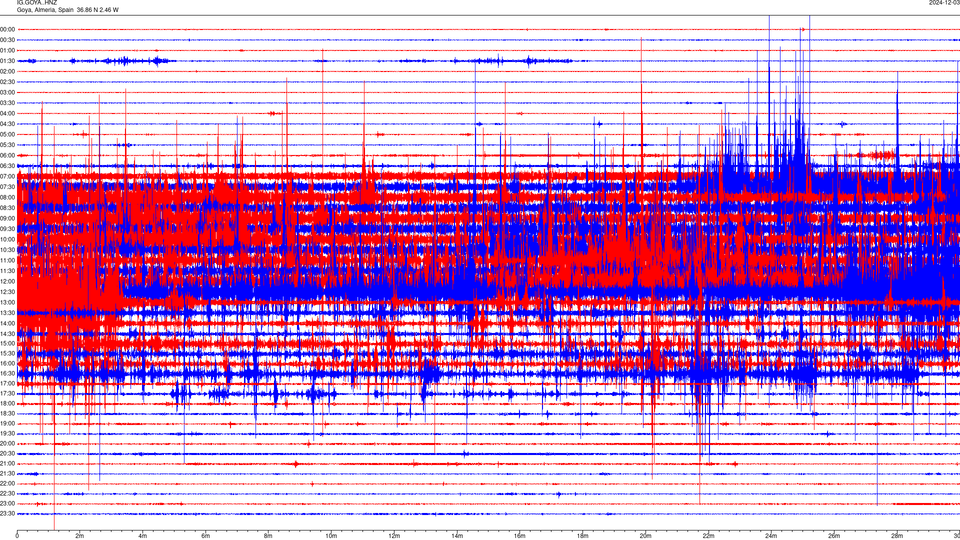Click the 21:30 time row label
This screenshot has width=960, height=540.
[8, 473]
